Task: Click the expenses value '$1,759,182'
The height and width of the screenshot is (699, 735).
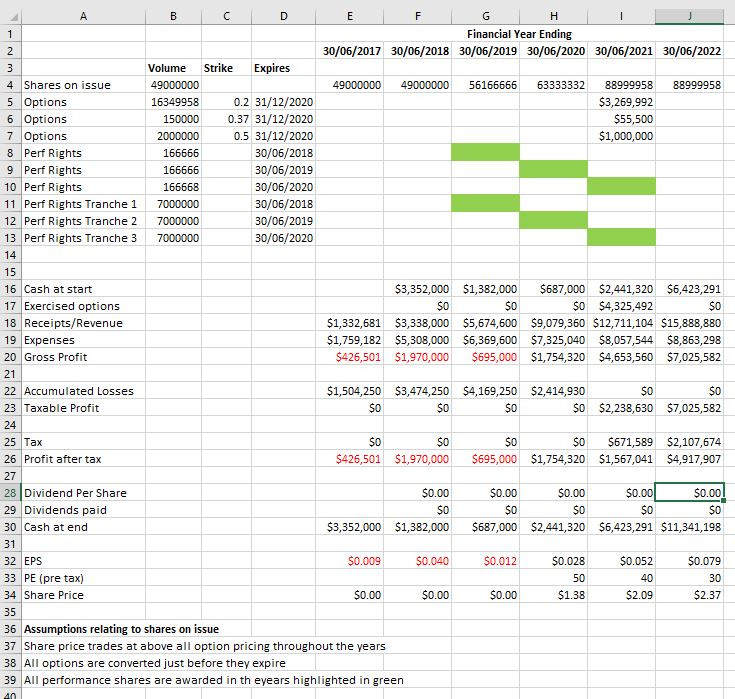Action: [x=350, y=340]
